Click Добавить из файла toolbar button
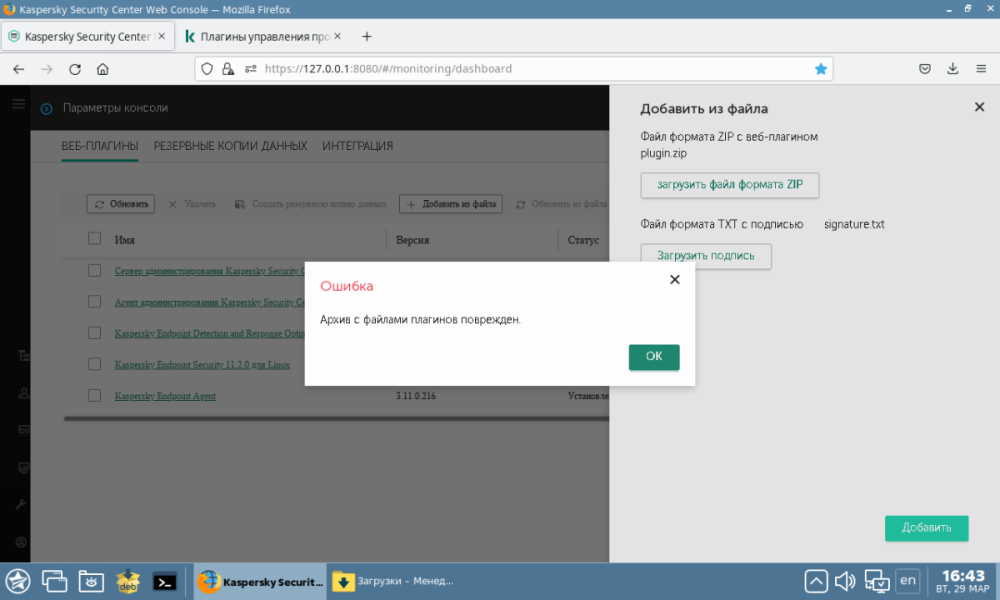Screen dimensions: 1000x600 coord(451,204)
